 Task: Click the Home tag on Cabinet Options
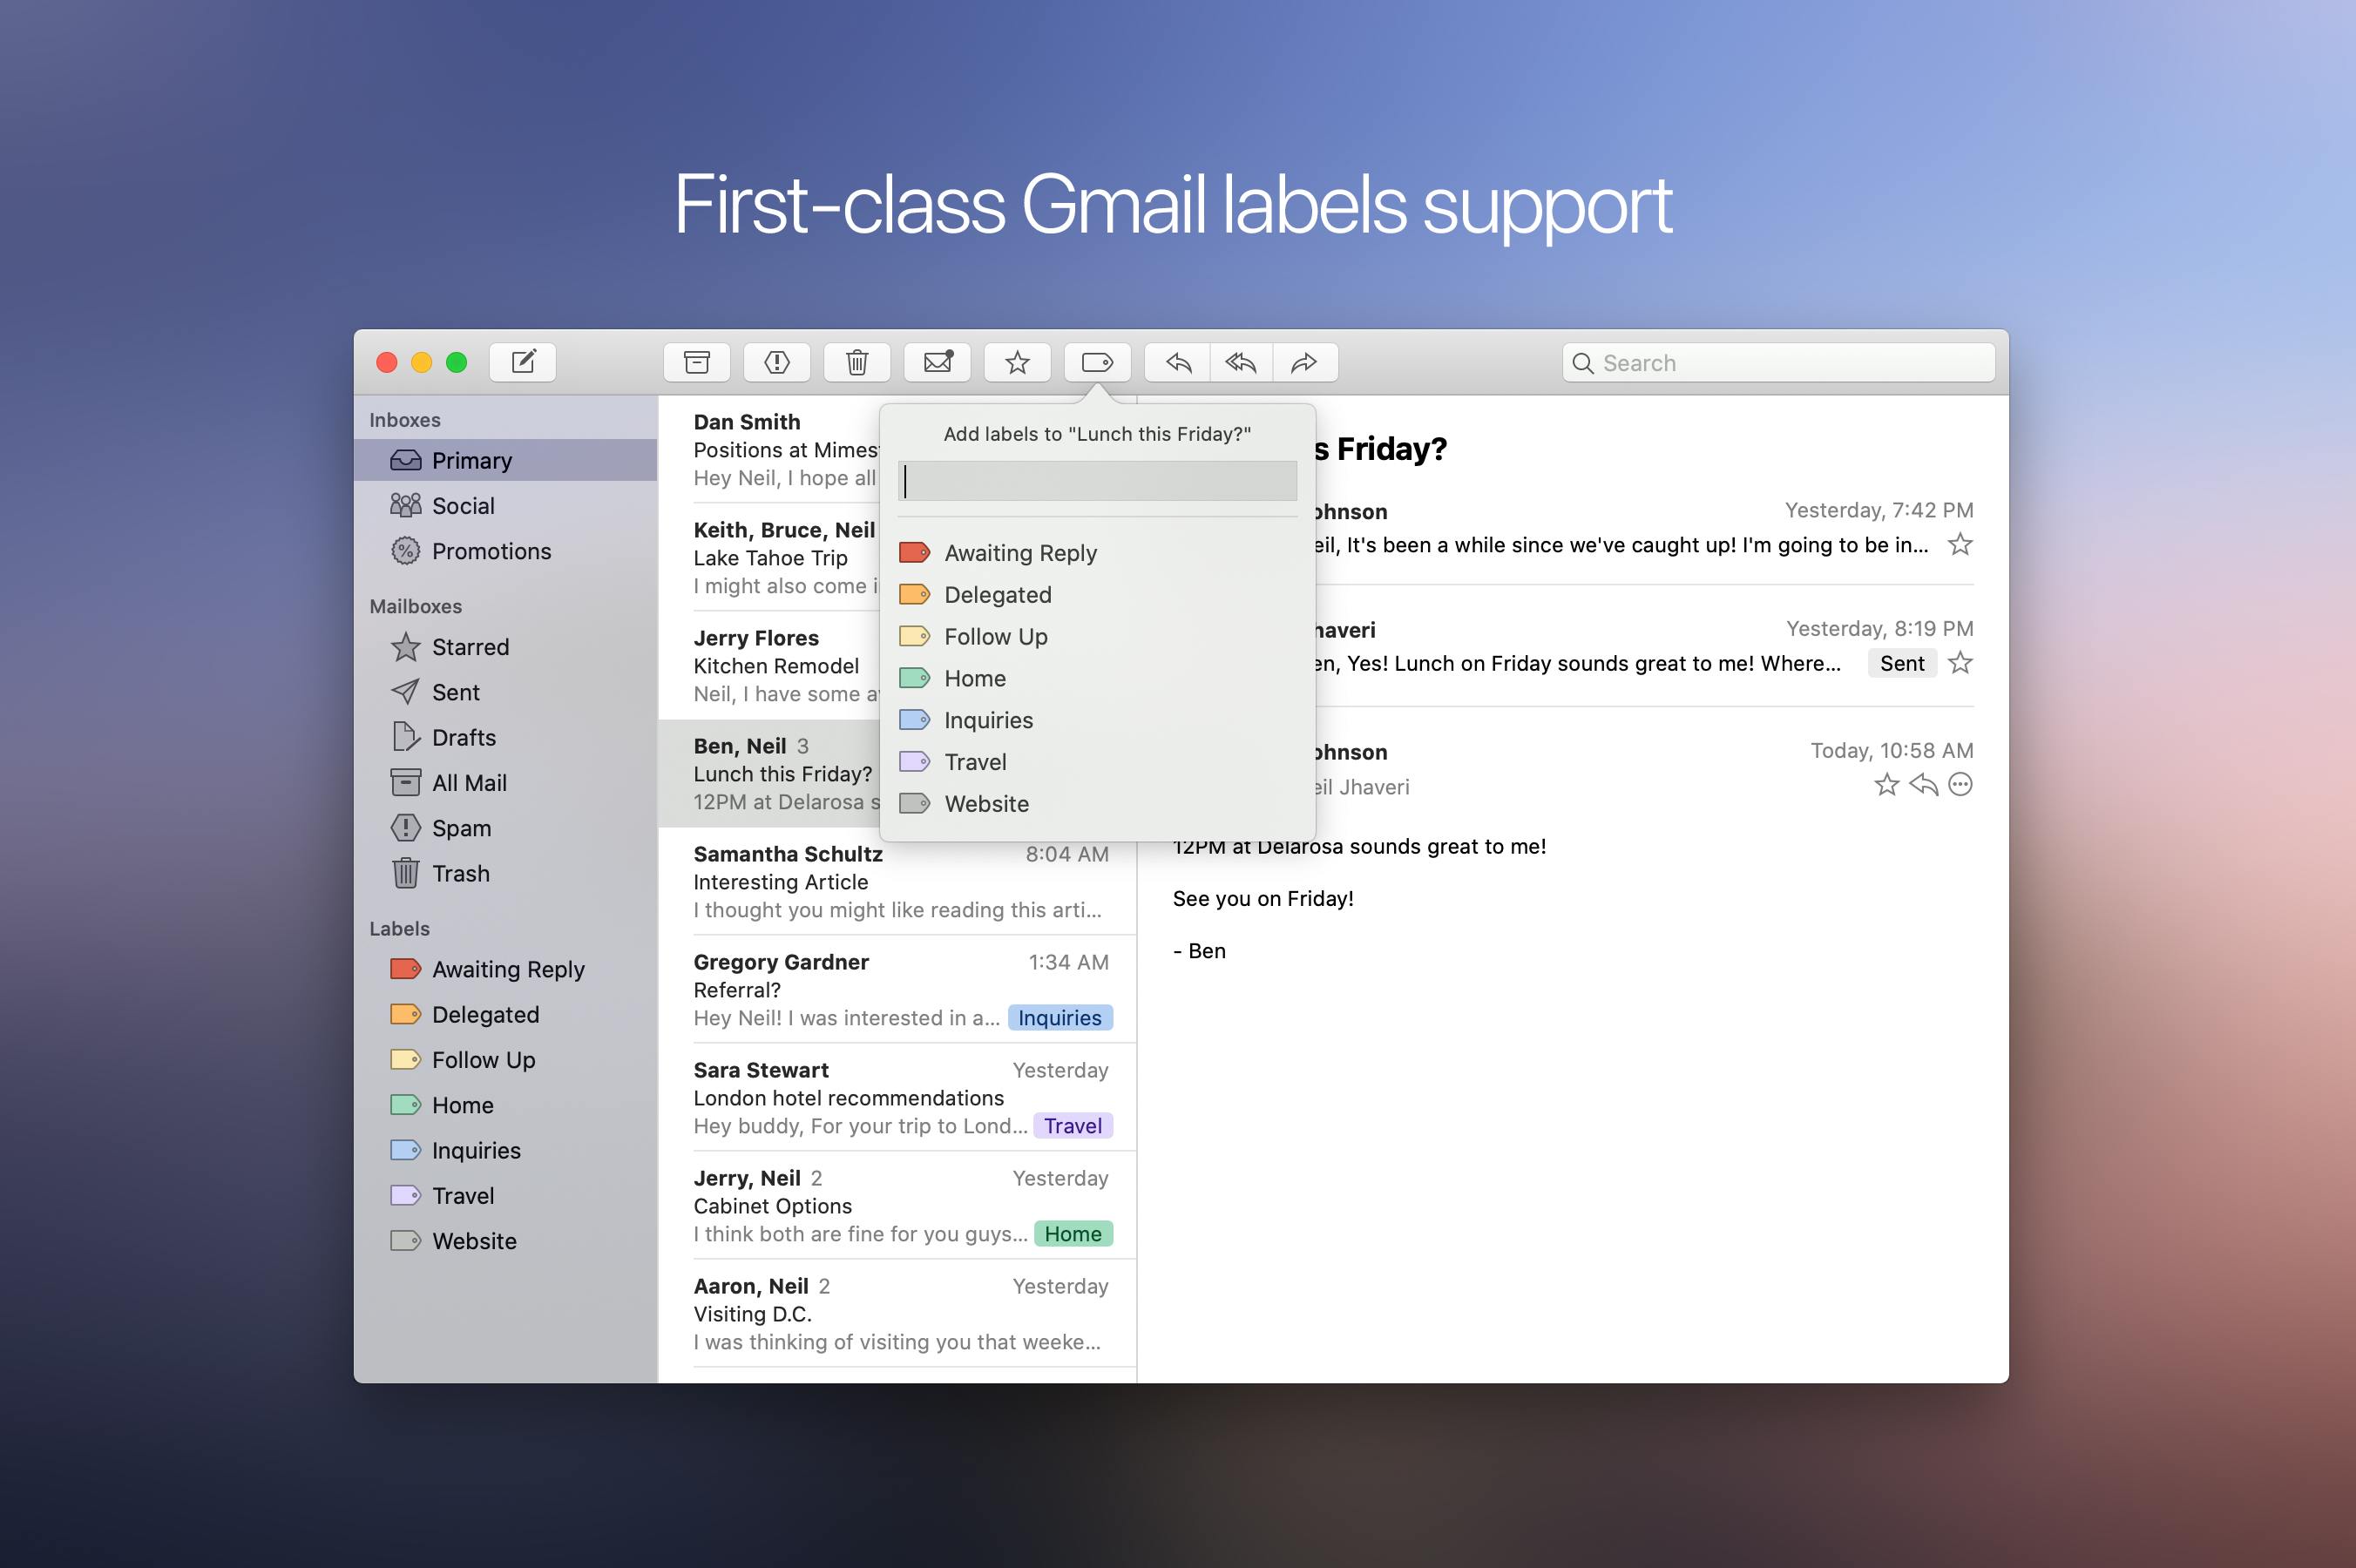(1073, 1234)
